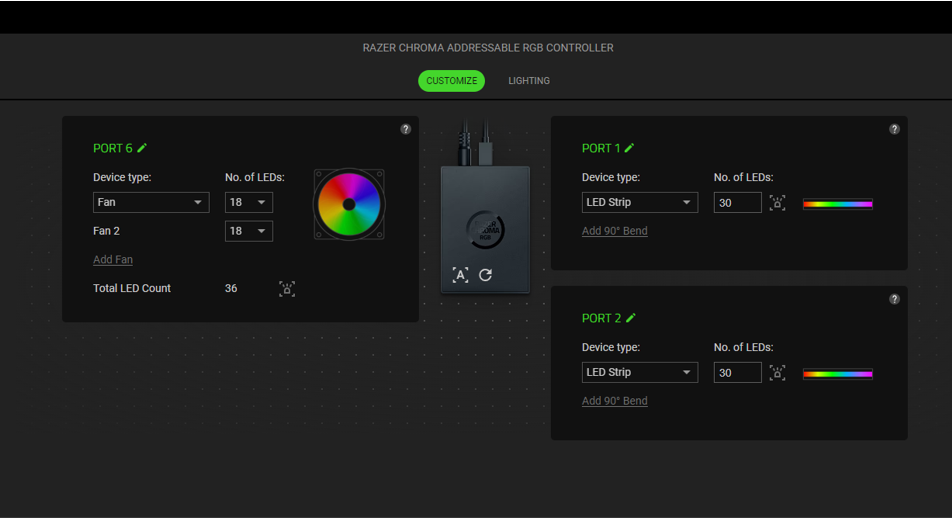Screen dimensions: 952x518
Task: Edit the PORT 1 name with pencil icon
Action: pos(630,148)
